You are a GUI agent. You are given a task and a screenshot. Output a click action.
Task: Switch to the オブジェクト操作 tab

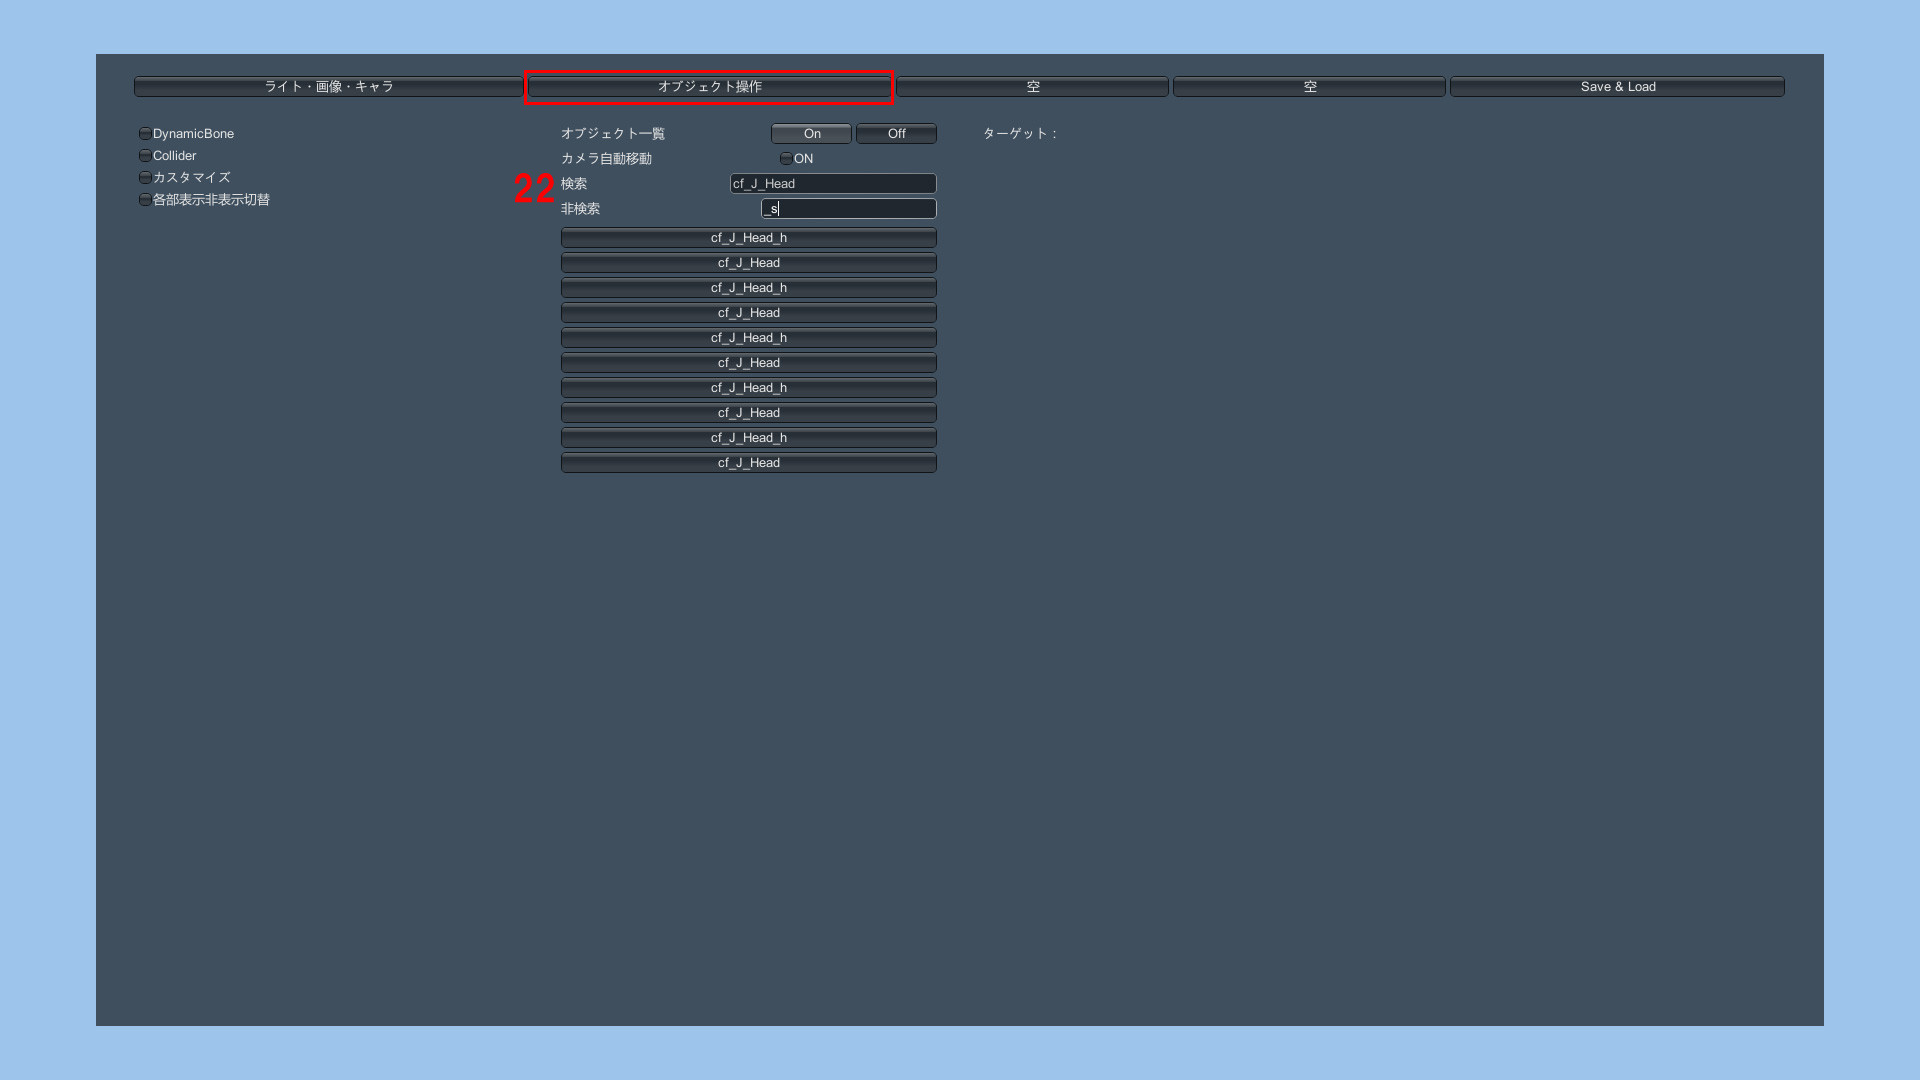tap(709, 87)
